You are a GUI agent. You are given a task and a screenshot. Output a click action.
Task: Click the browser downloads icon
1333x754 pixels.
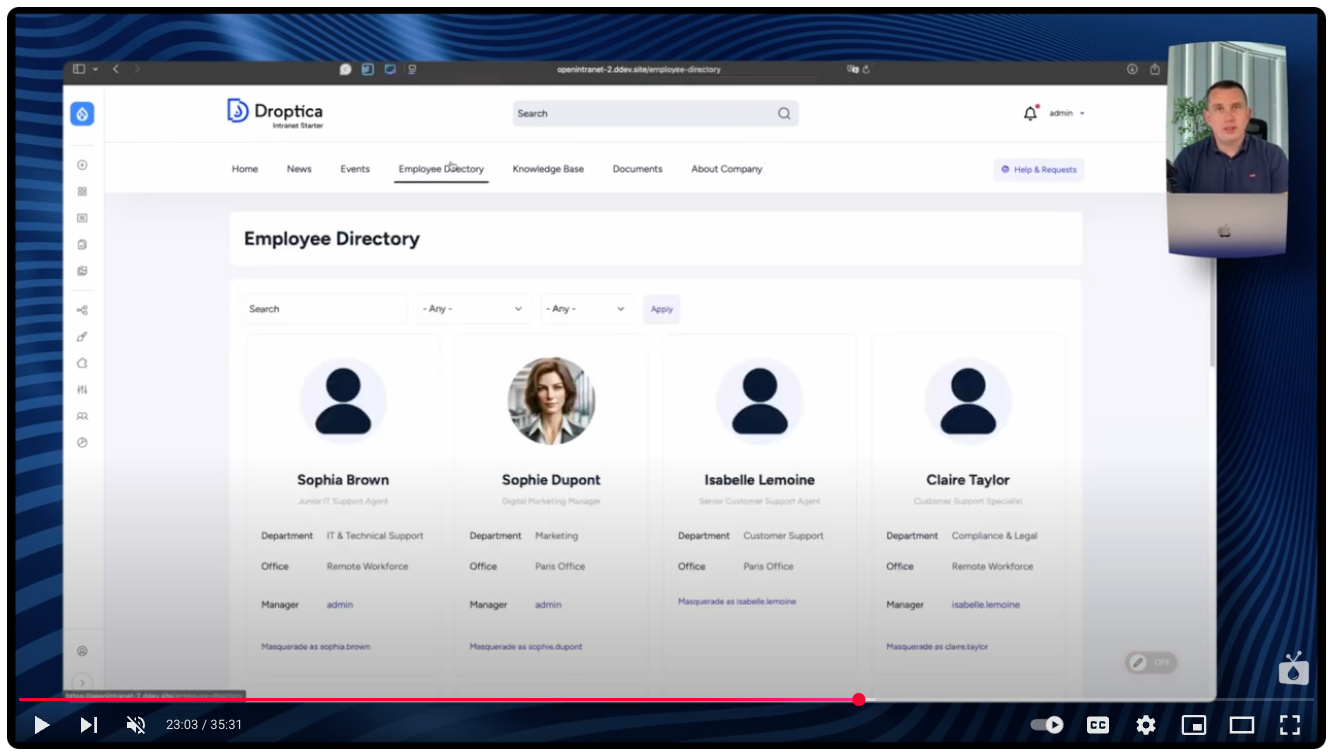[x=1132, y=69]
